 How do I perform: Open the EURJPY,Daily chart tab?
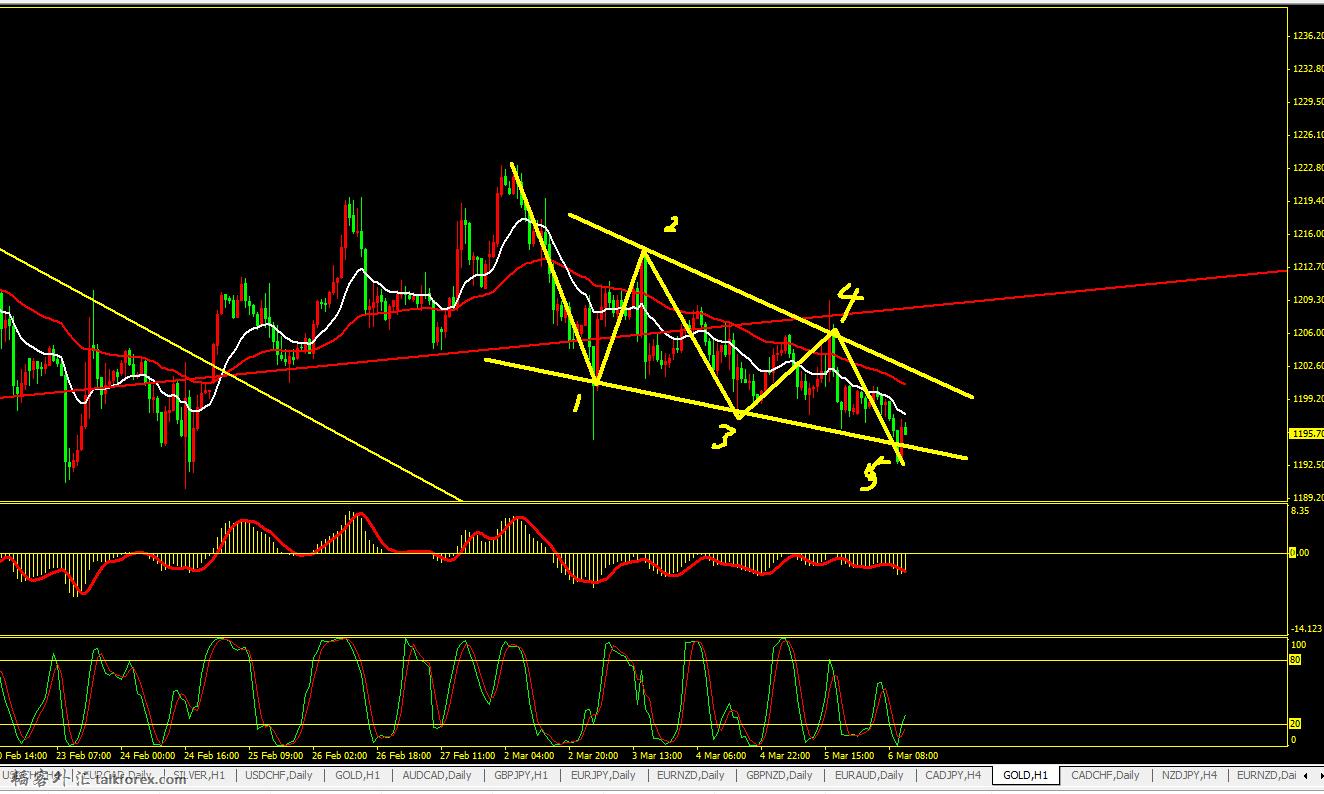click(x=602, y=775)
